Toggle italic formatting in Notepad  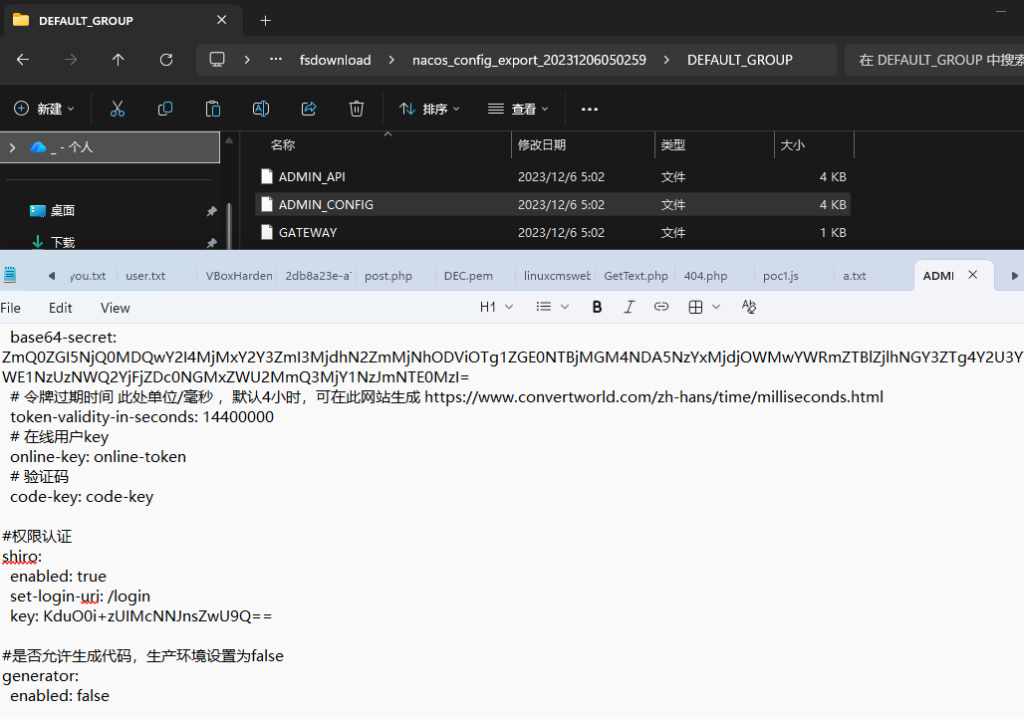pyautogui.click(x=629, y=307)
